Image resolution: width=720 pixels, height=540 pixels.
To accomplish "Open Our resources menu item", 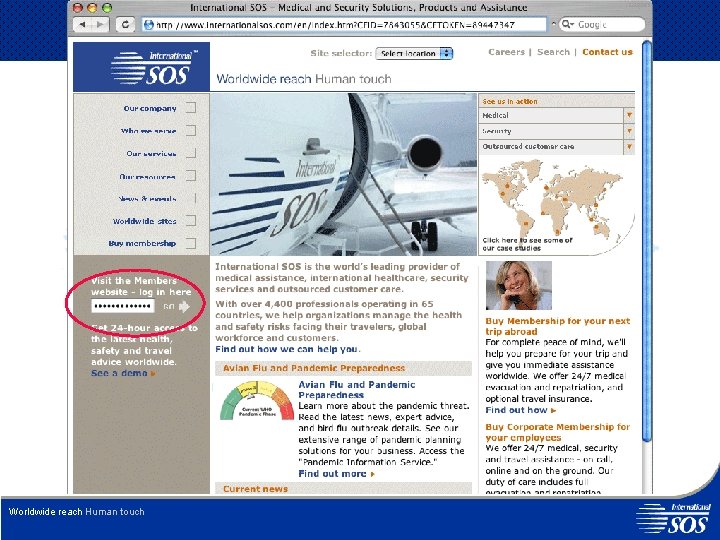I will pyautogui.click(x=147, y=176).
